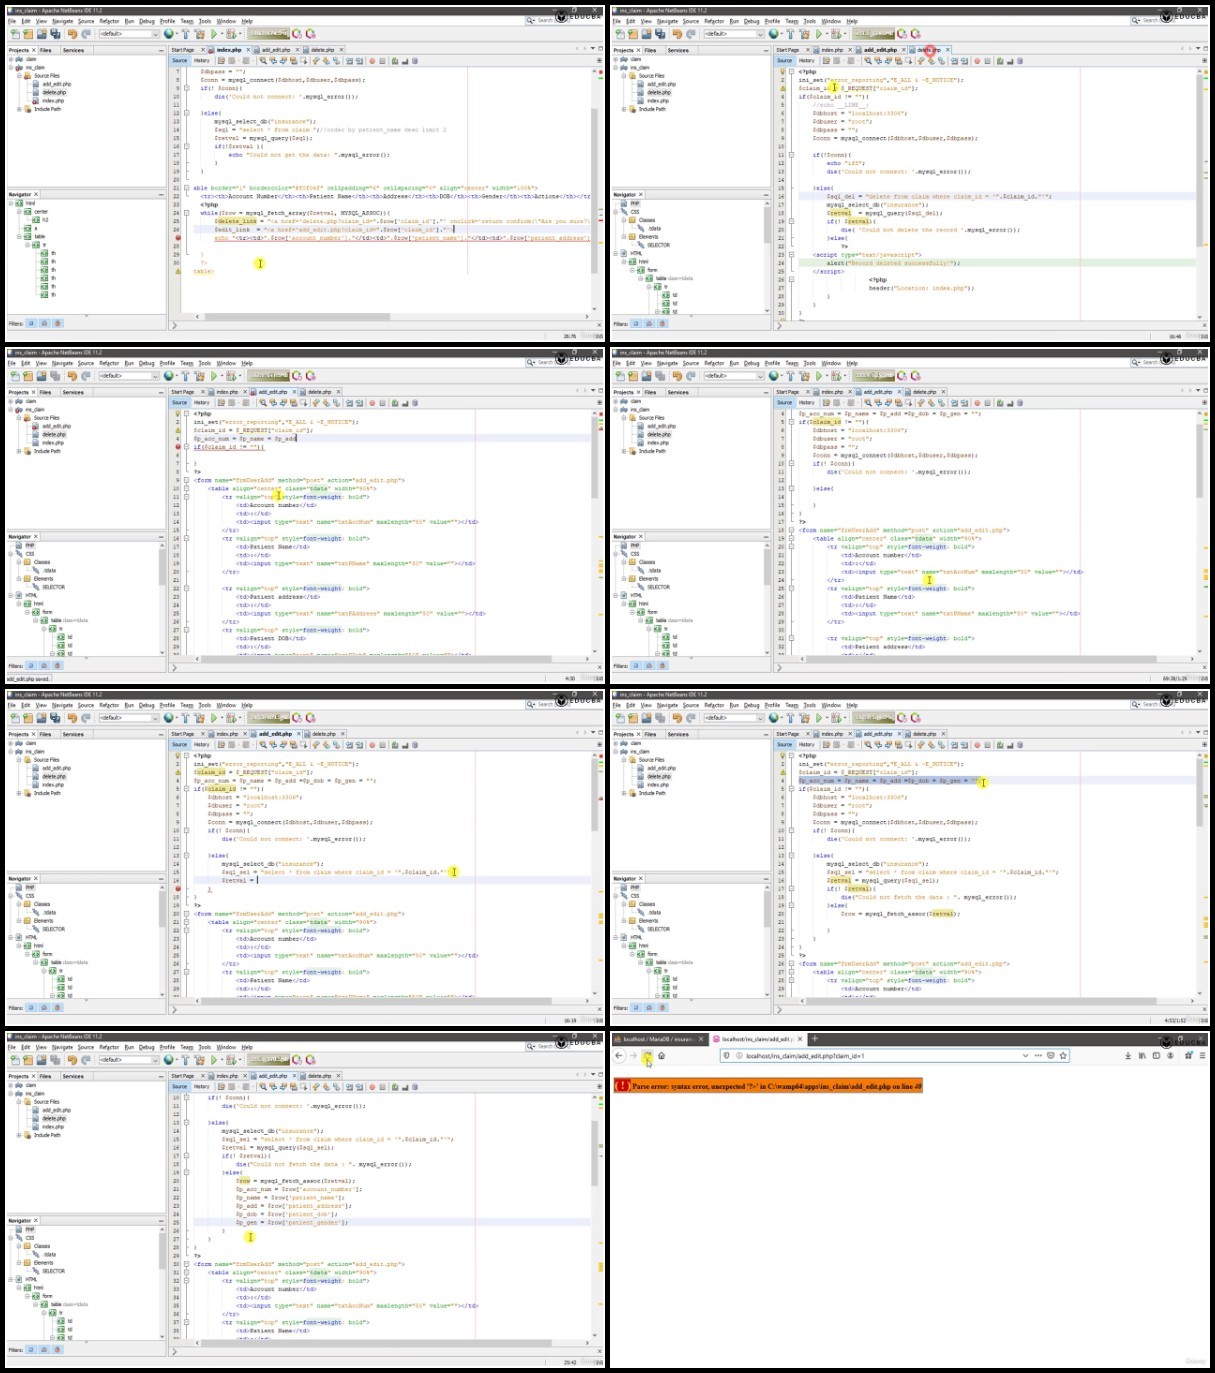Click New File icon in NetBeans editing index.php

[x=15, y=34]
